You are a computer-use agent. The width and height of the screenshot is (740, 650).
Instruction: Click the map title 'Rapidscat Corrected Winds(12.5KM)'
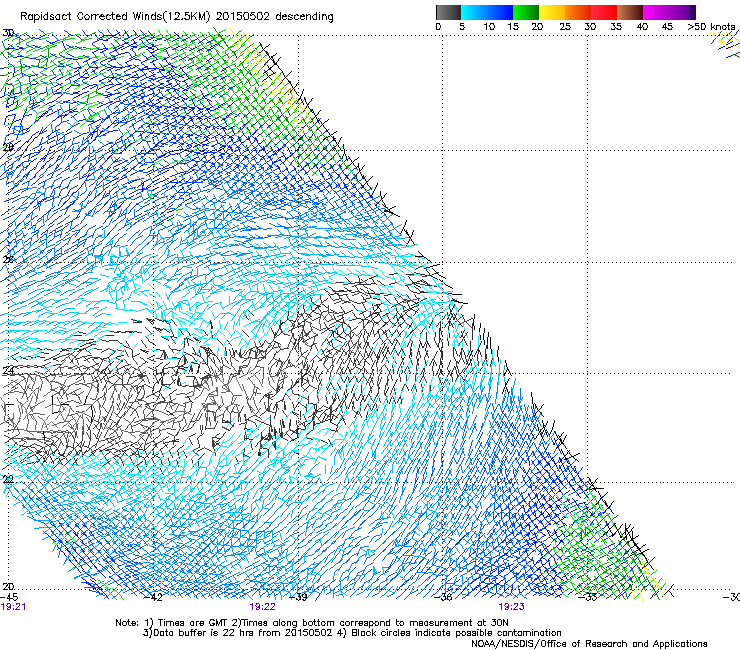click(115, 17)
